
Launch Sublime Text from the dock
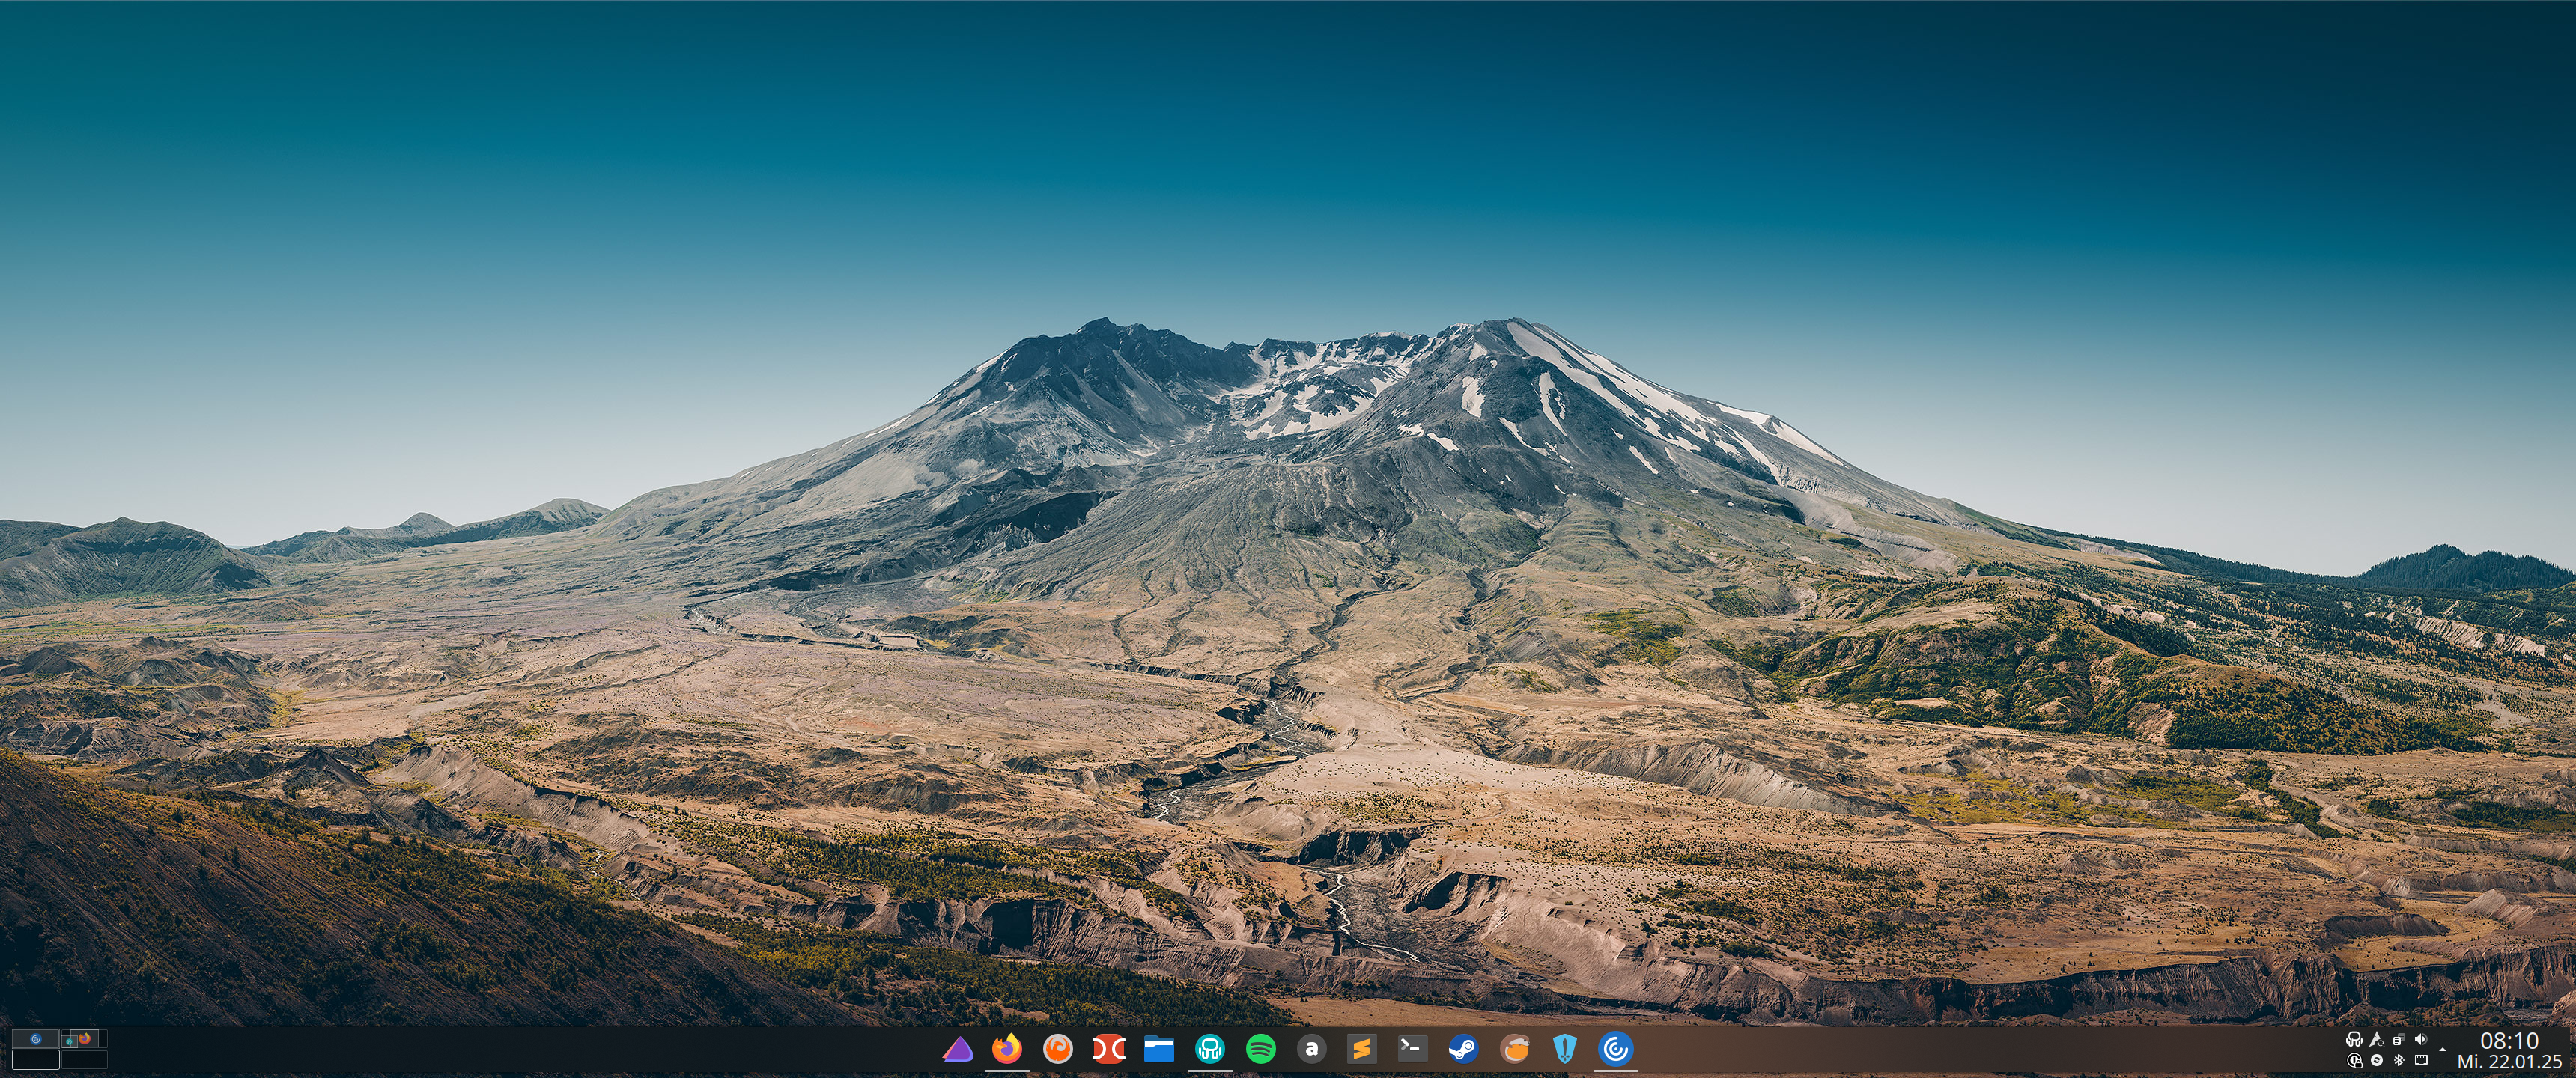click(1361, 1048)
